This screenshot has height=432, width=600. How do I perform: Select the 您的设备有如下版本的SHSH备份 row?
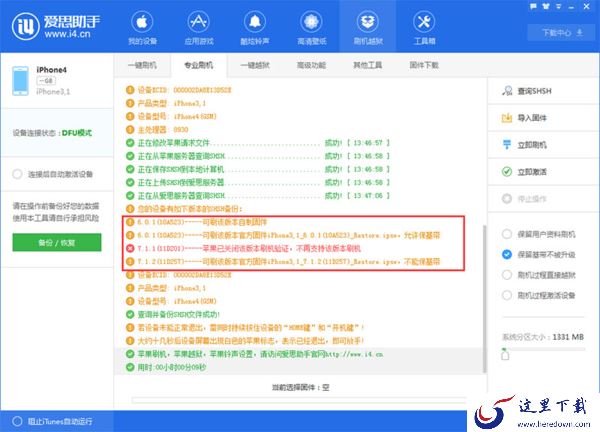click(x=184, y=209)
